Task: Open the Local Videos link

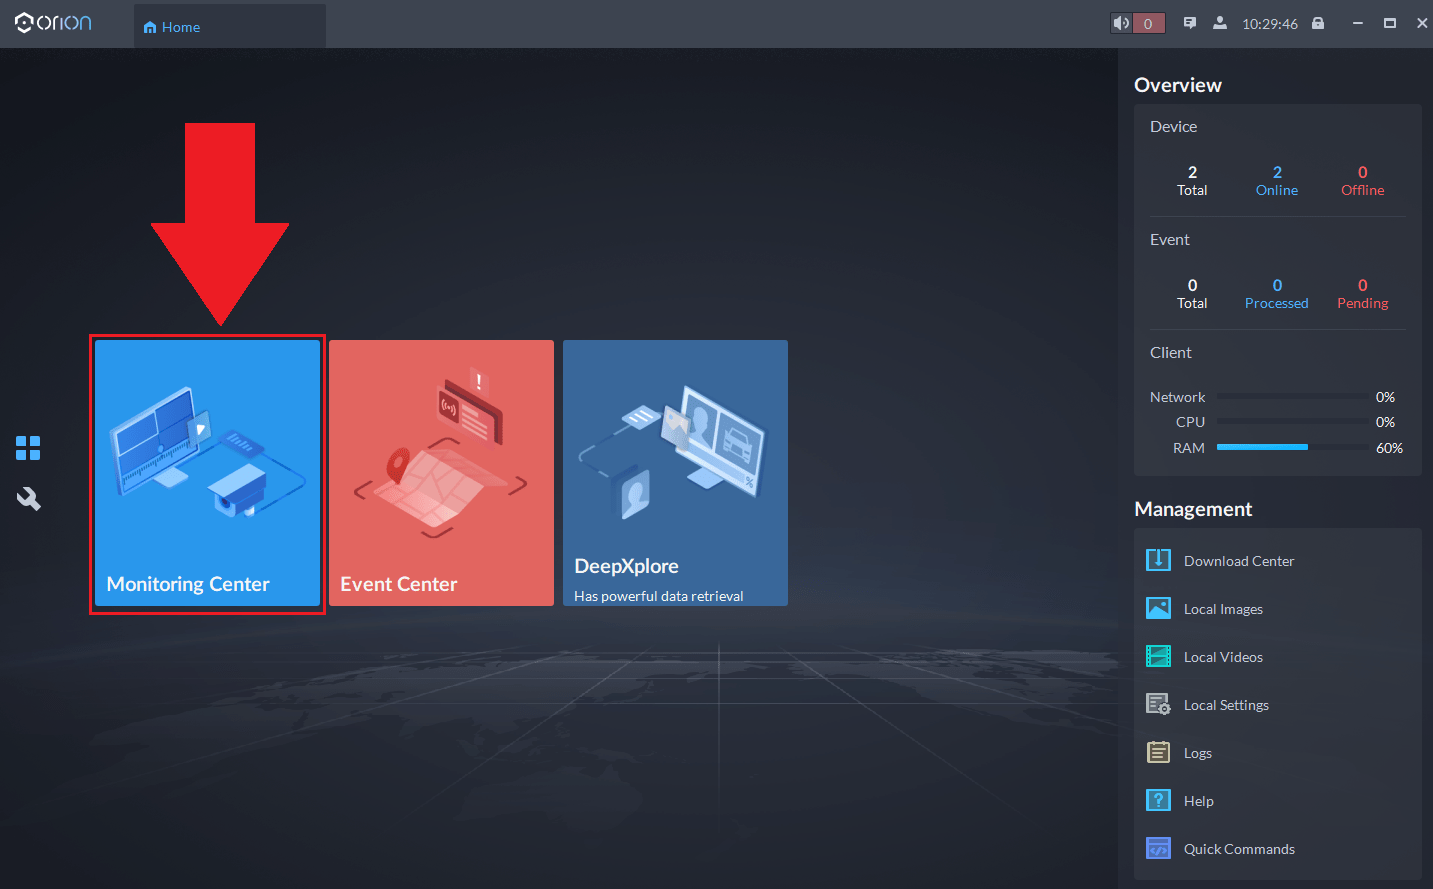Action: click(x=1222, y=657)
